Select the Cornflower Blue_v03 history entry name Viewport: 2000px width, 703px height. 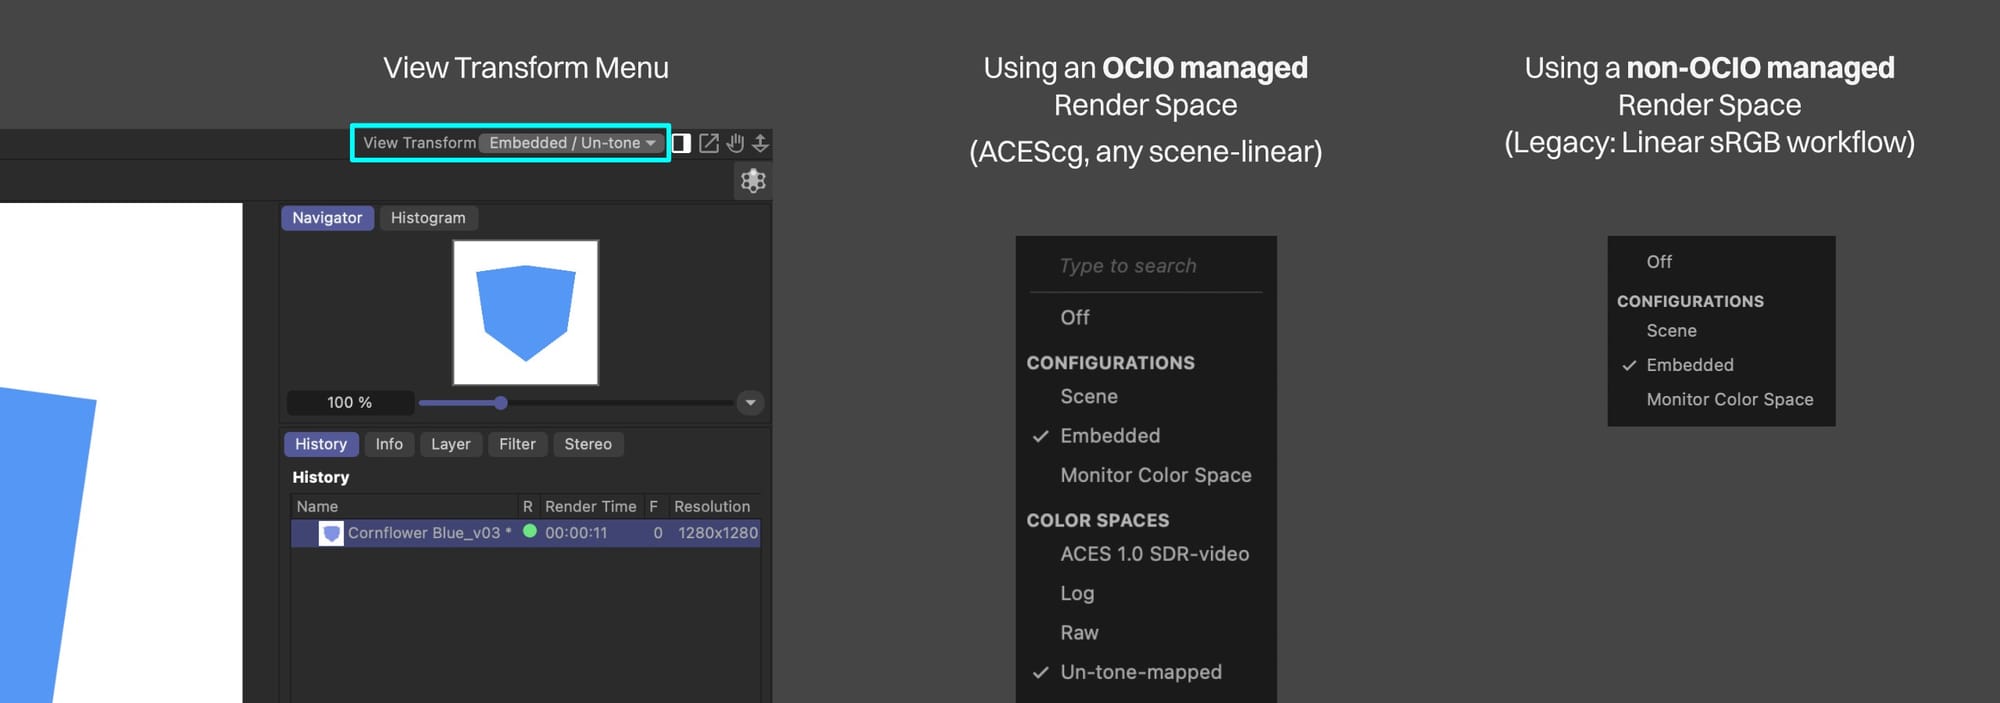[430, 533]
